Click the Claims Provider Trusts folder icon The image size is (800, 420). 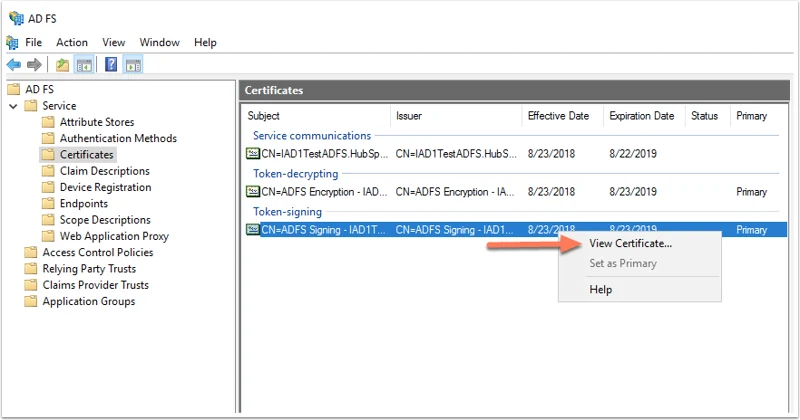[31, 285]
